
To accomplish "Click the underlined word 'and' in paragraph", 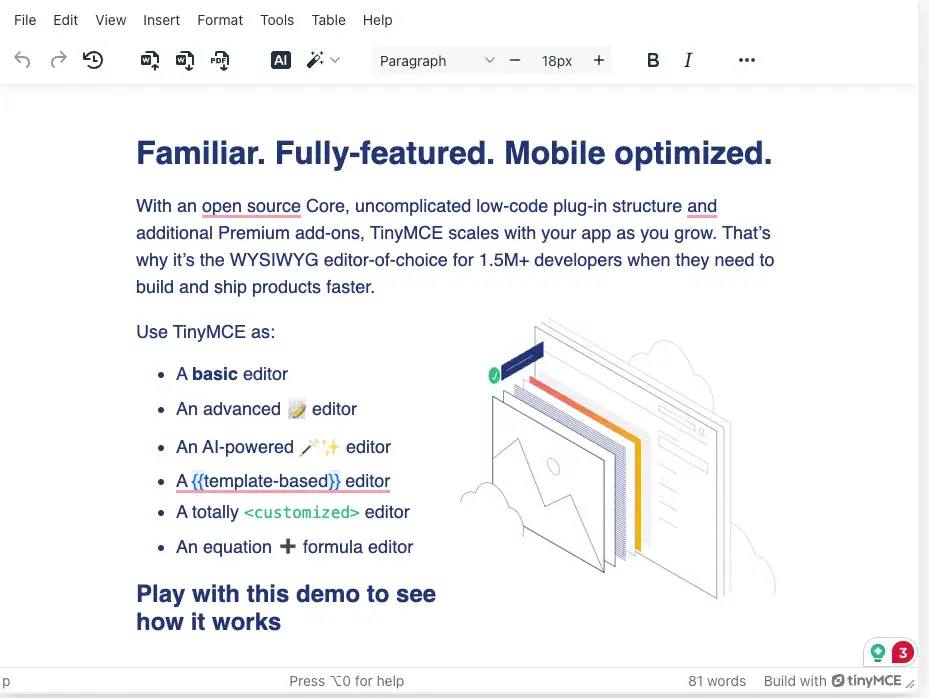I will coord(702,206).
